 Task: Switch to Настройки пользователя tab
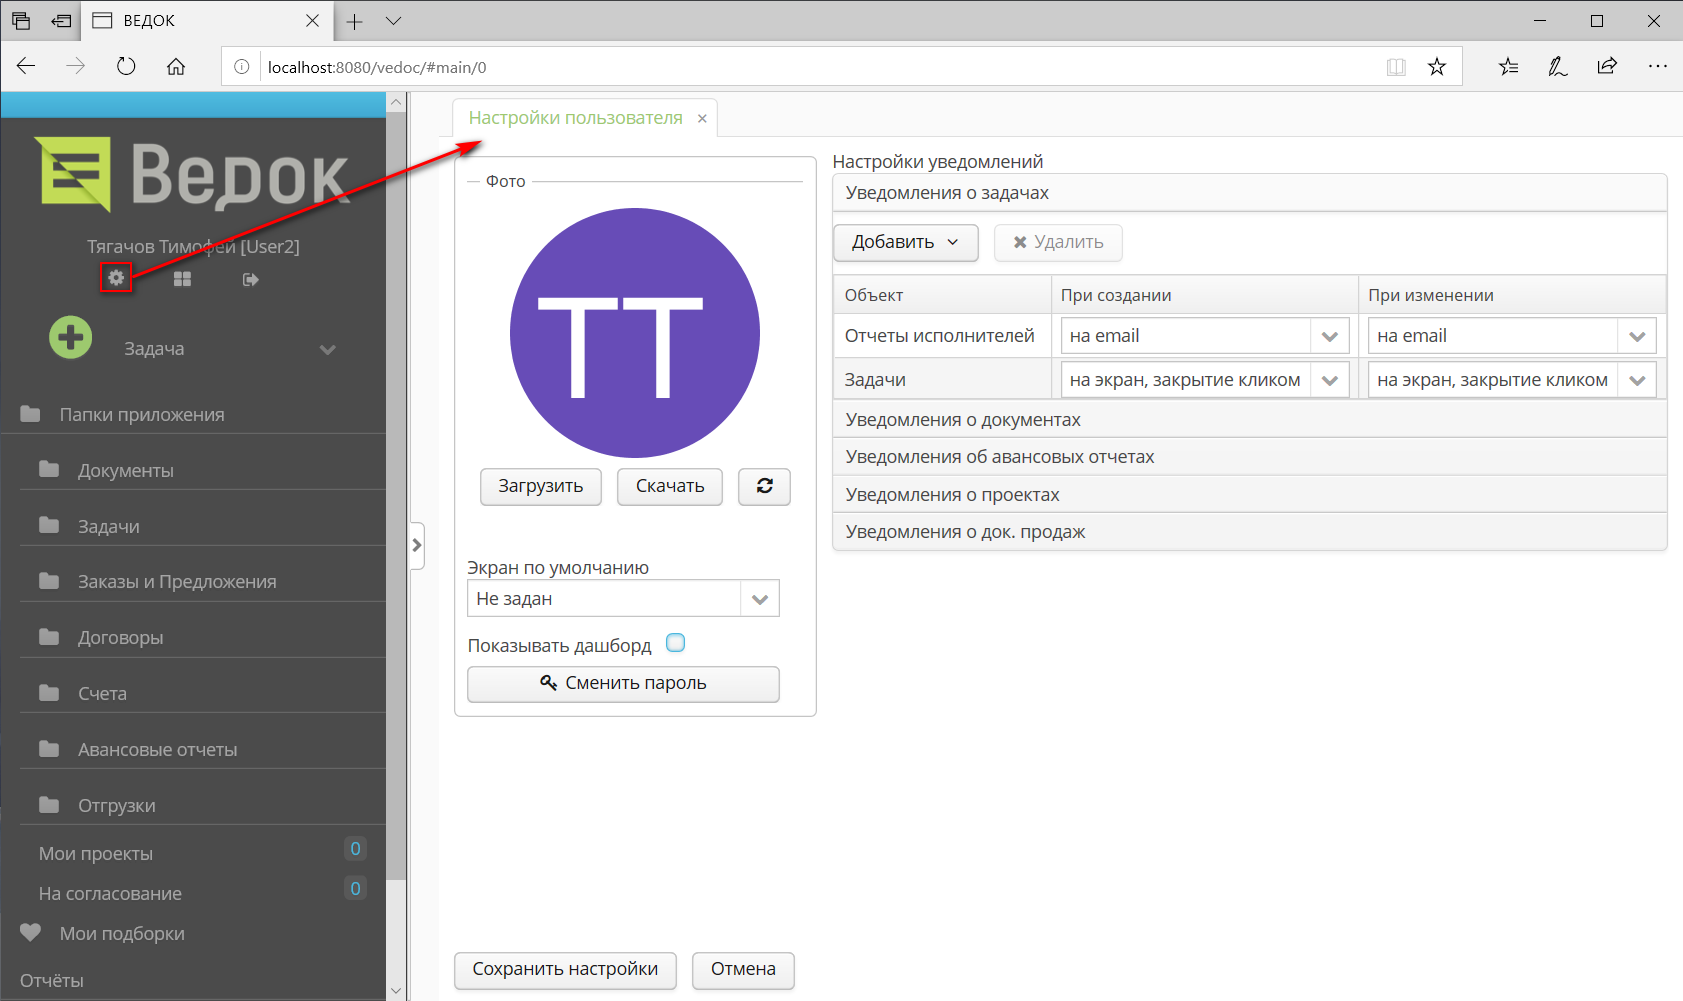coord(575,118)
